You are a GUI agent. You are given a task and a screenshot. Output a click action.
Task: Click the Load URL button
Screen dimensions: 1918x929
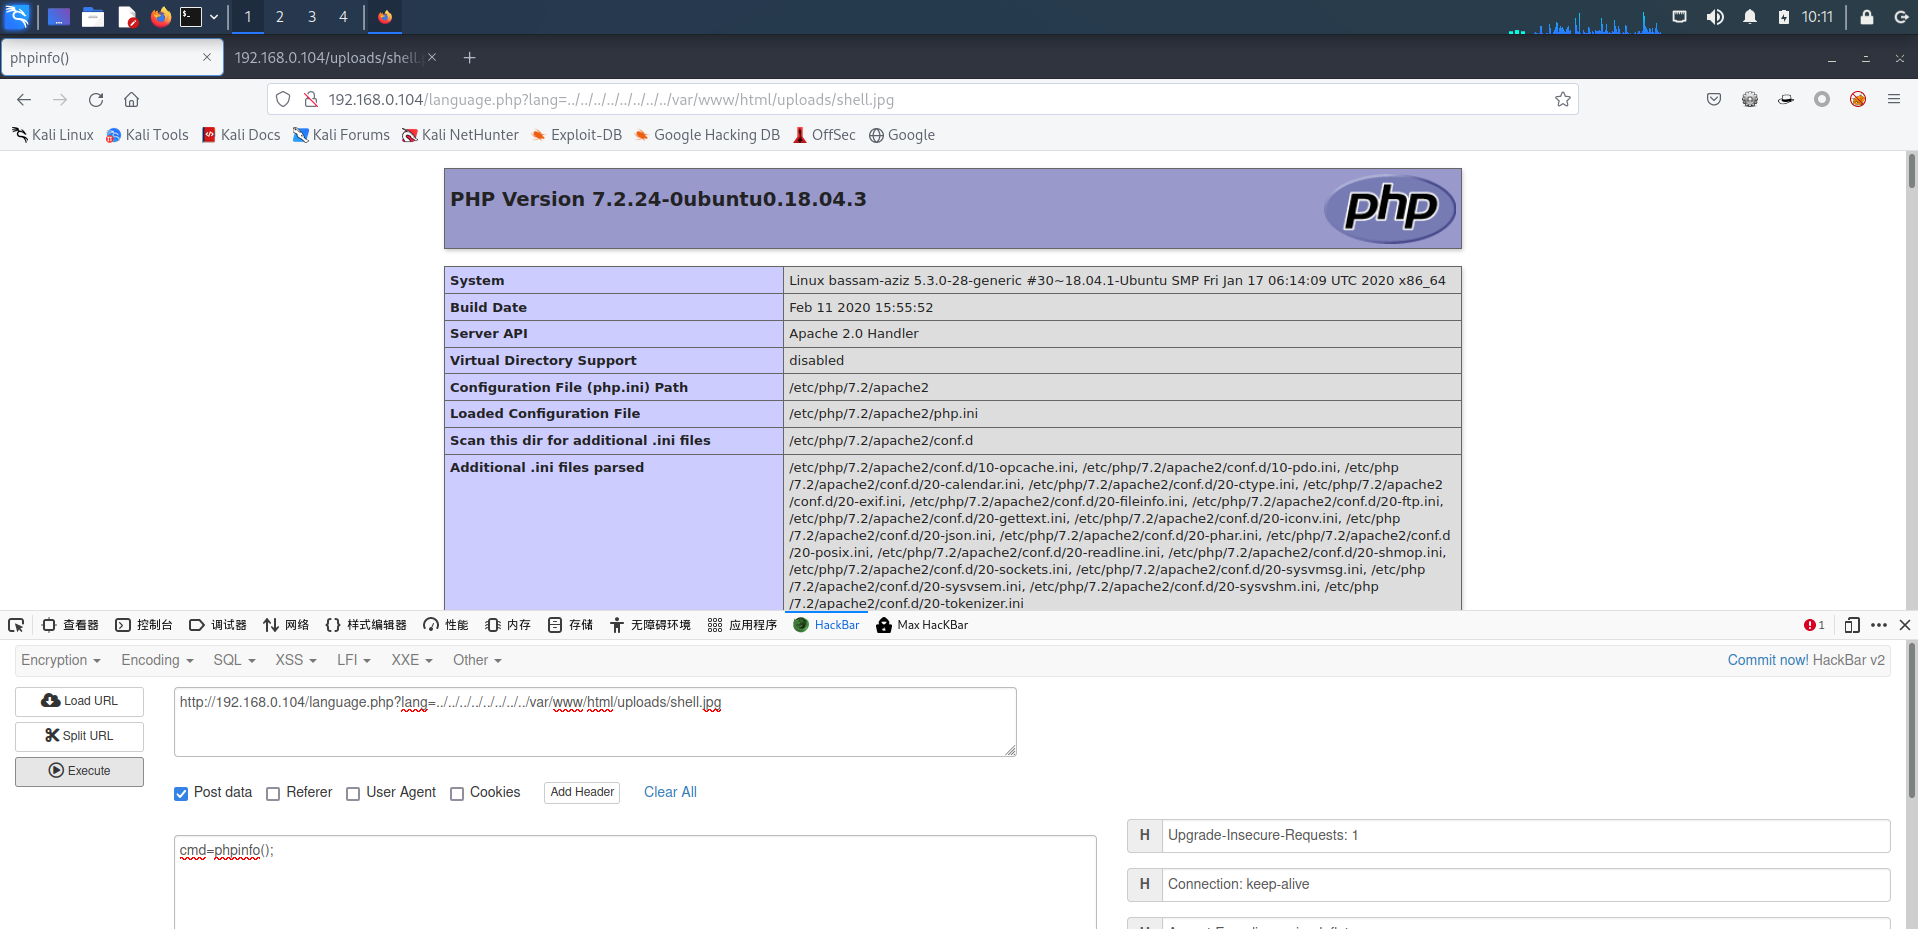coord(79,701)
